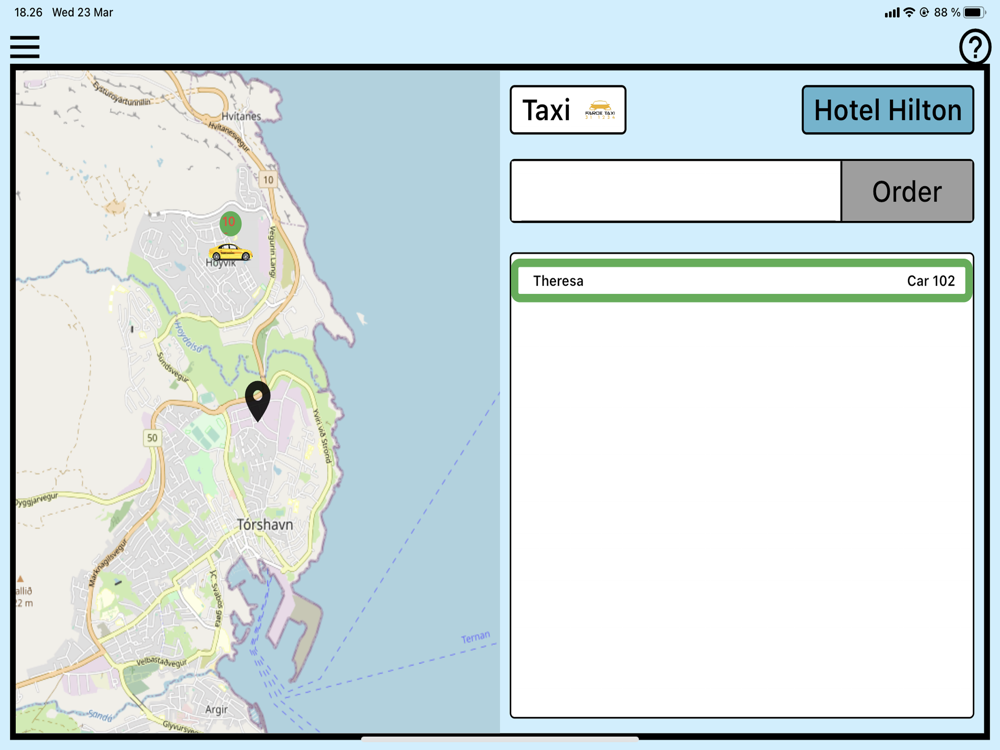Tap the Ternan ferry route label
Viewport: 1000px width, 750px height.
coord(476,636)
